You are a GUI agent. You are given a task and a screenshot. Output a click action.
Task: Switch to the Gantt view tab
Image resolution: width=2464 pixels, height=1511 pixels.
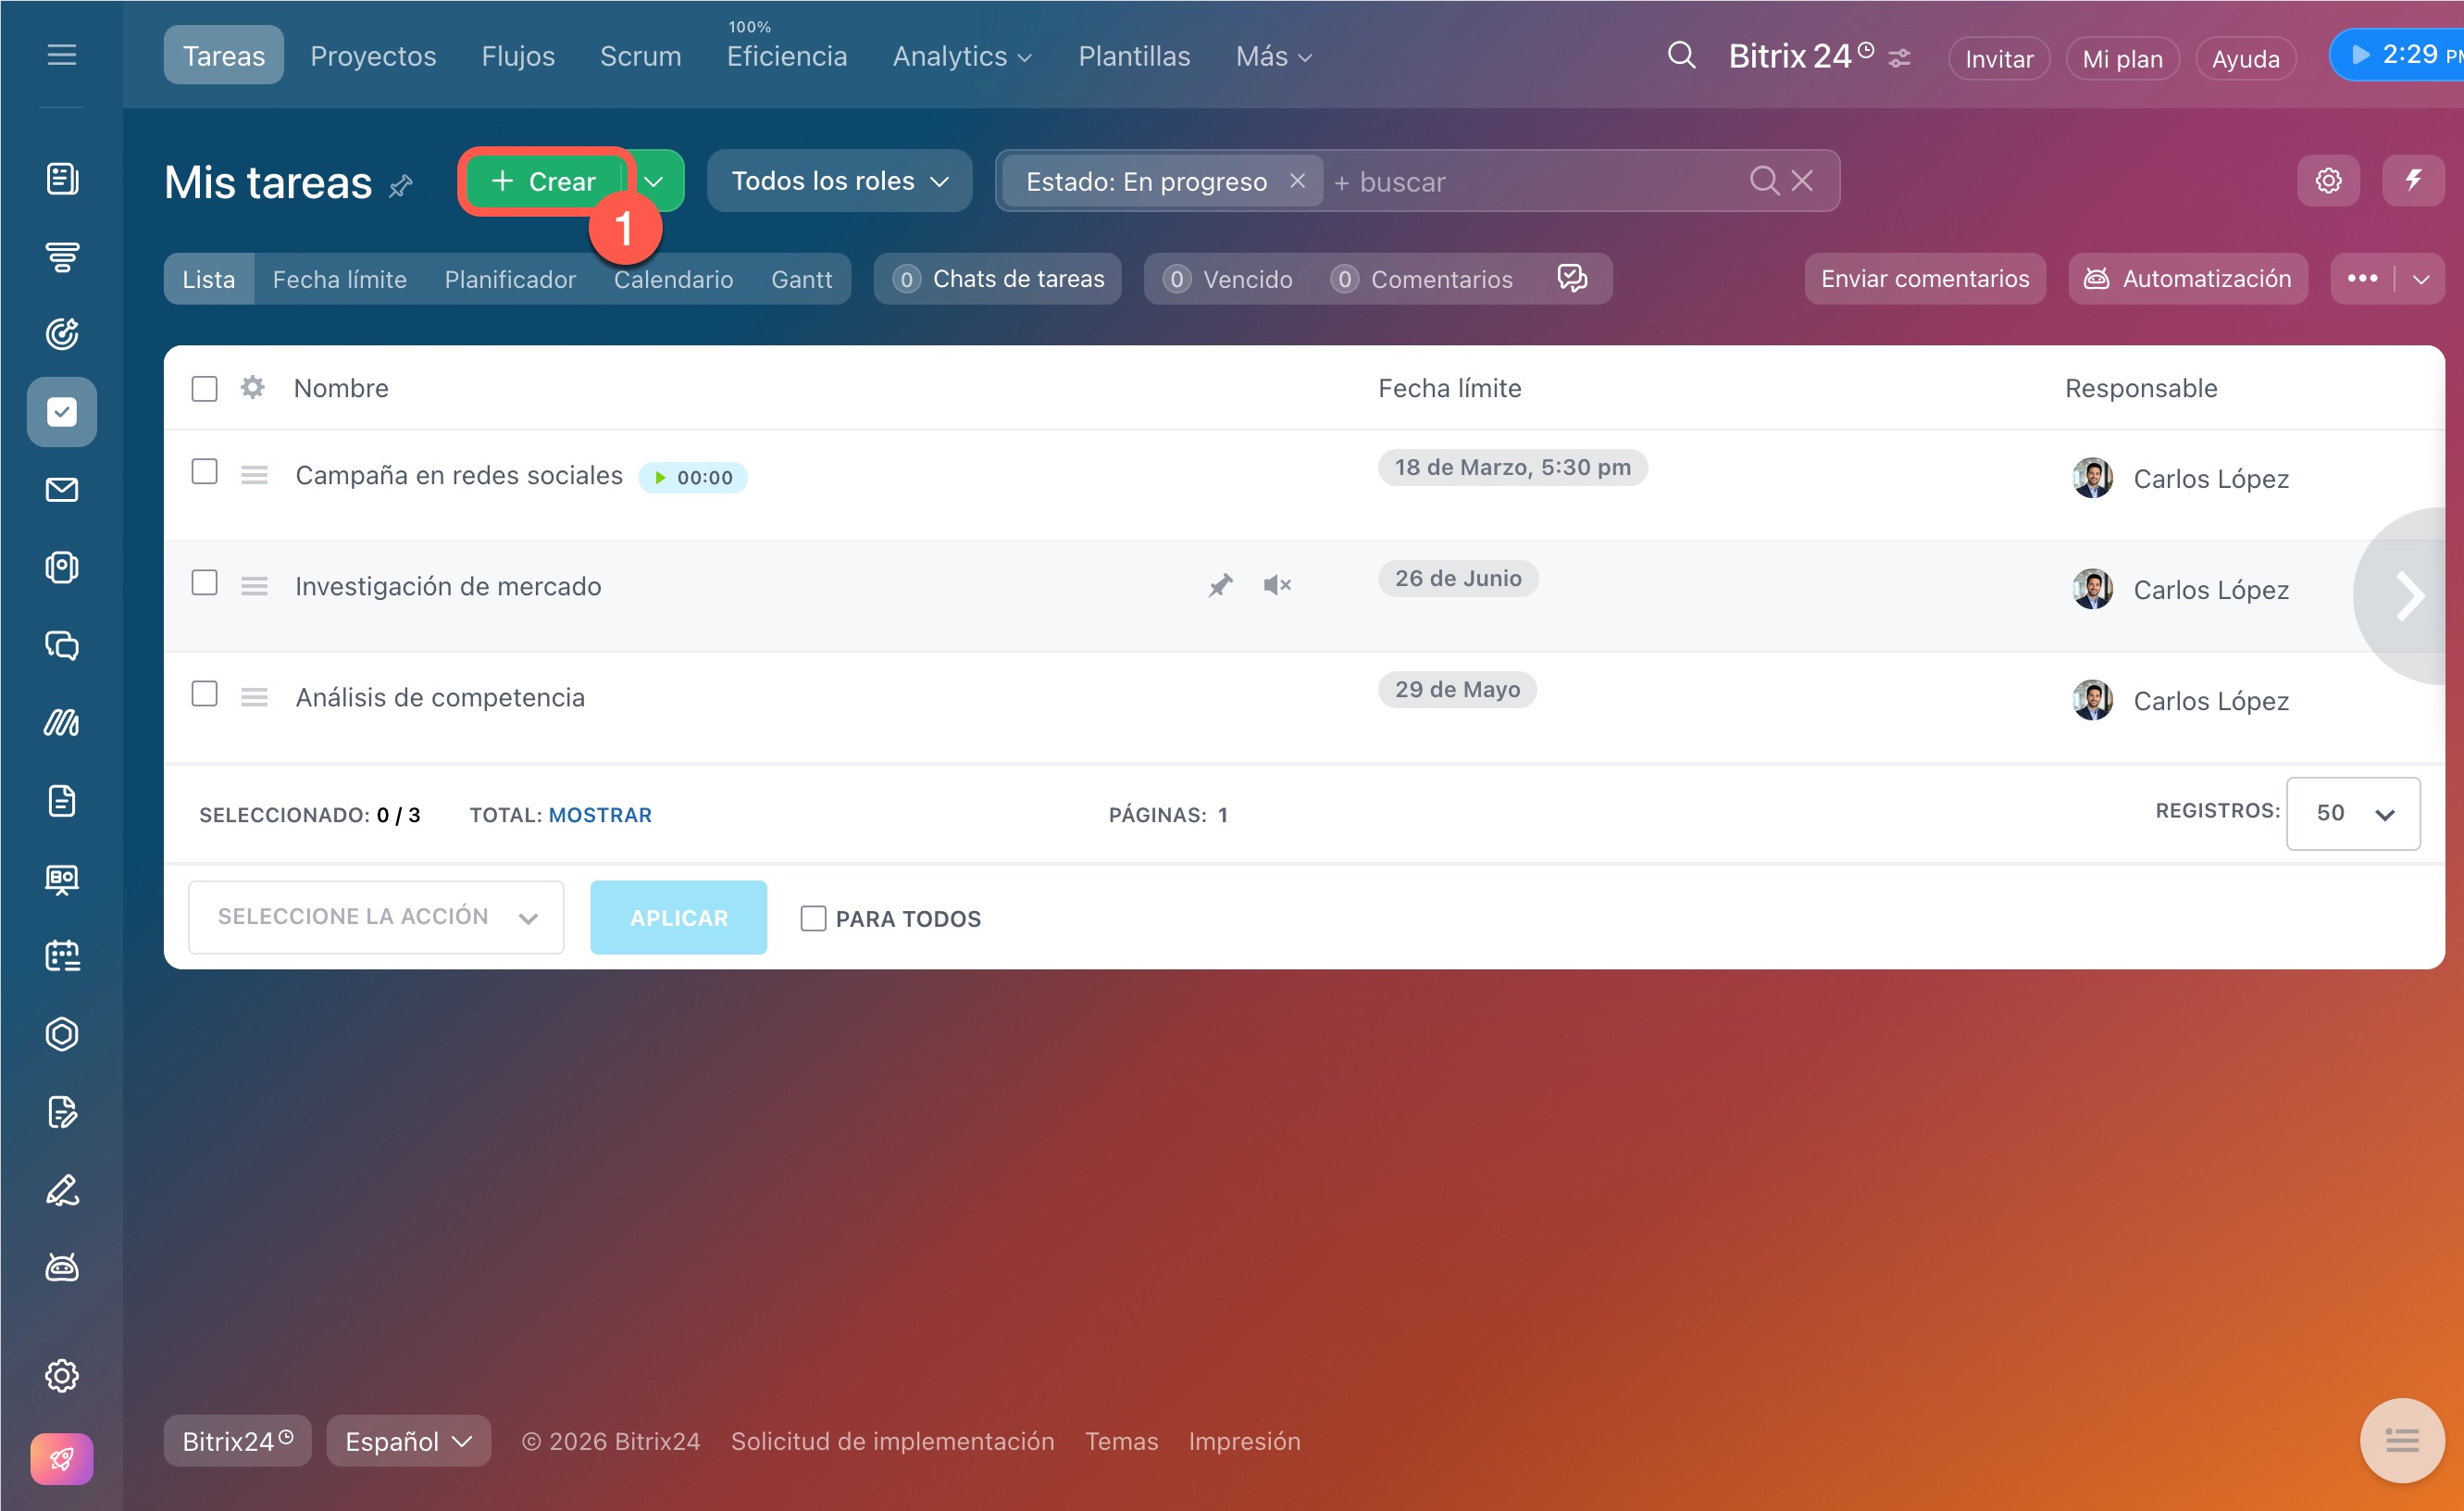pos(801,279)
